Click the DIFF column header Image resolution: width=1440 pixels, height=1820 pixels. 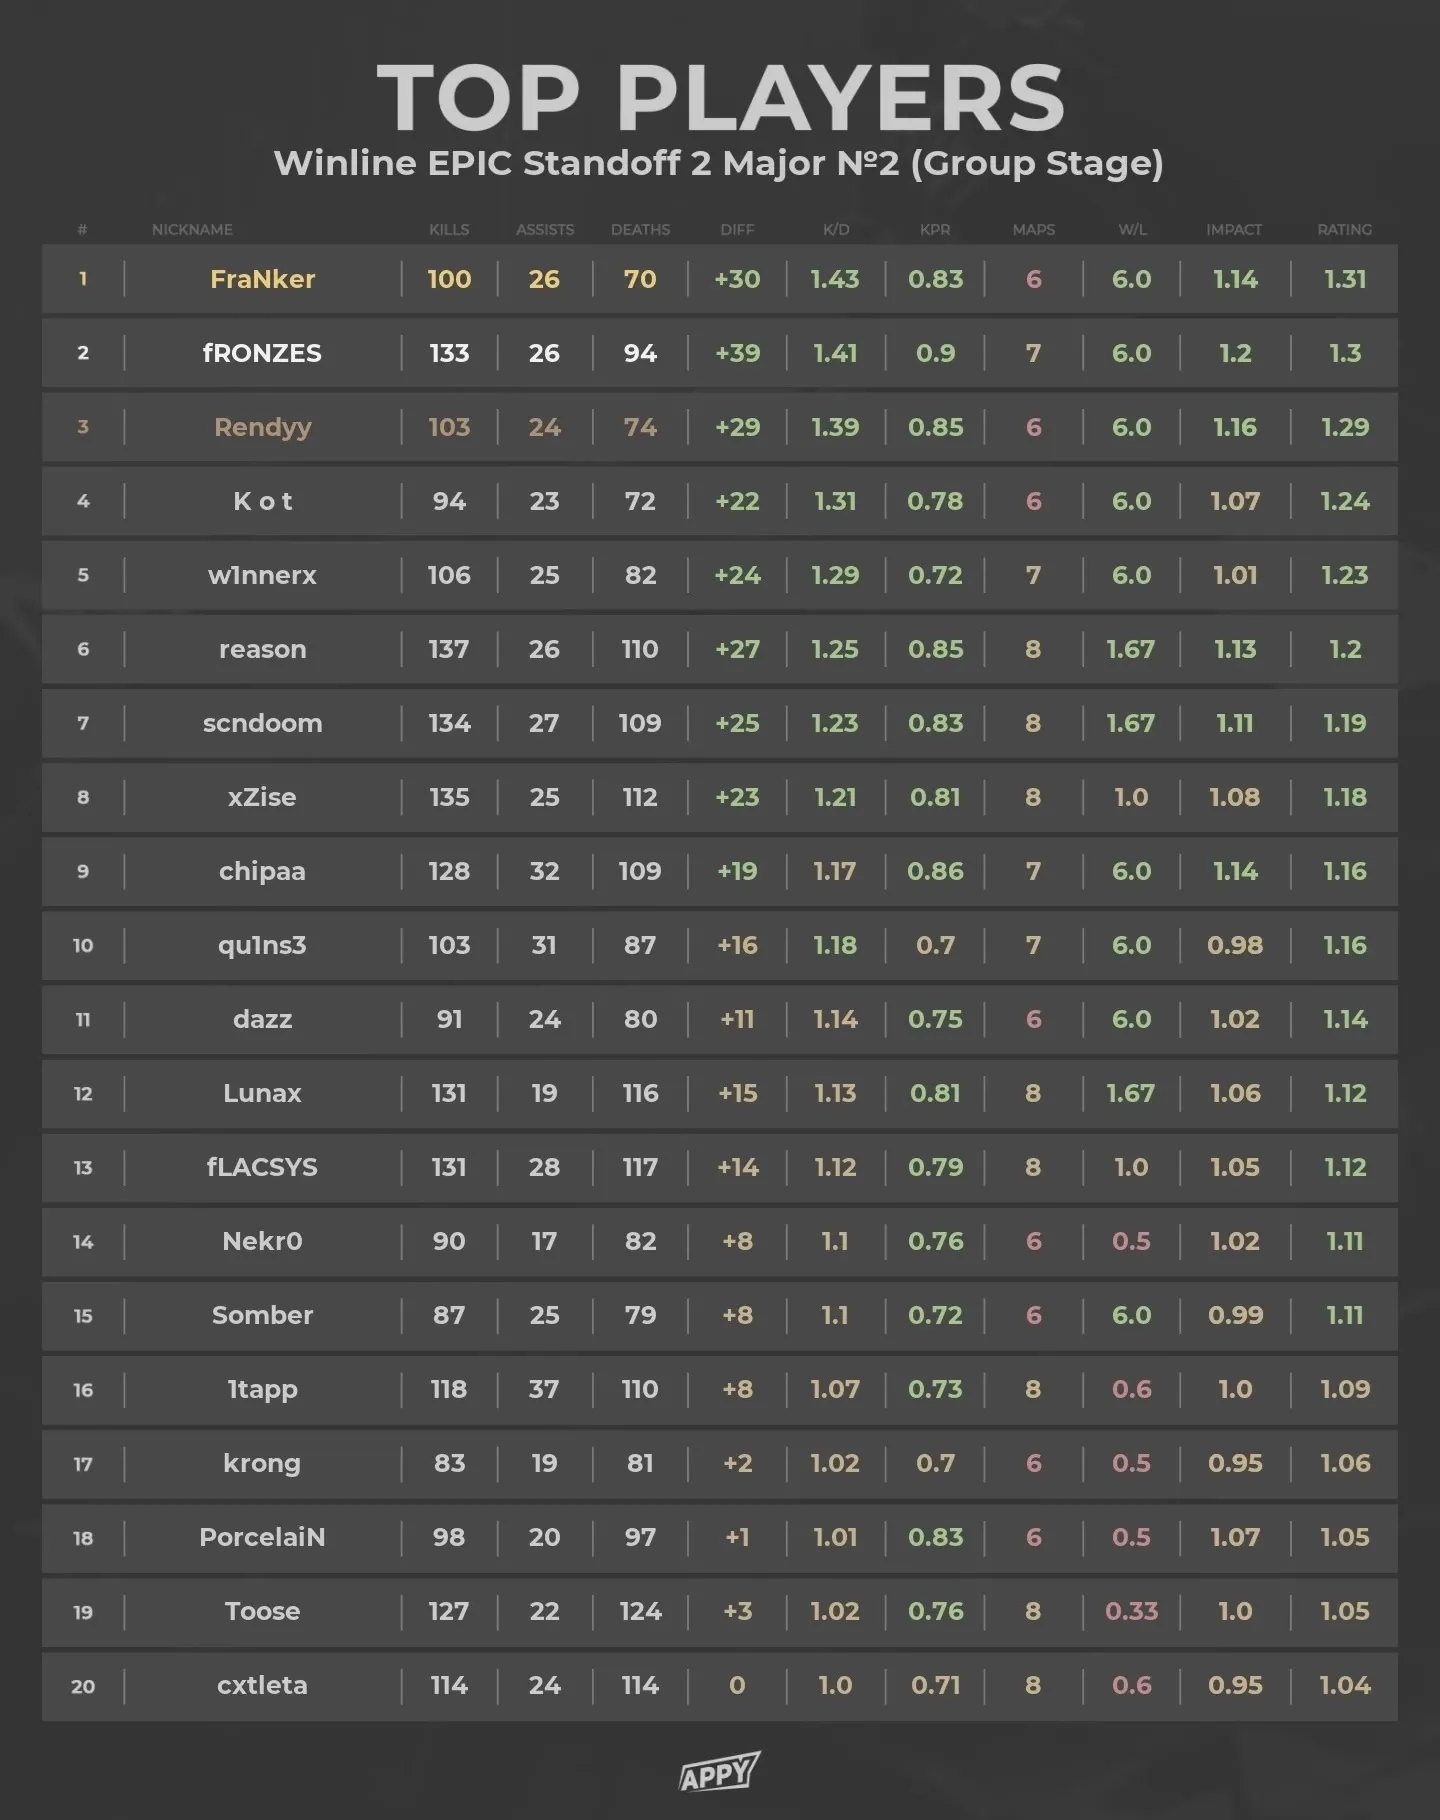pyautogui.click(x=737, y=230)
